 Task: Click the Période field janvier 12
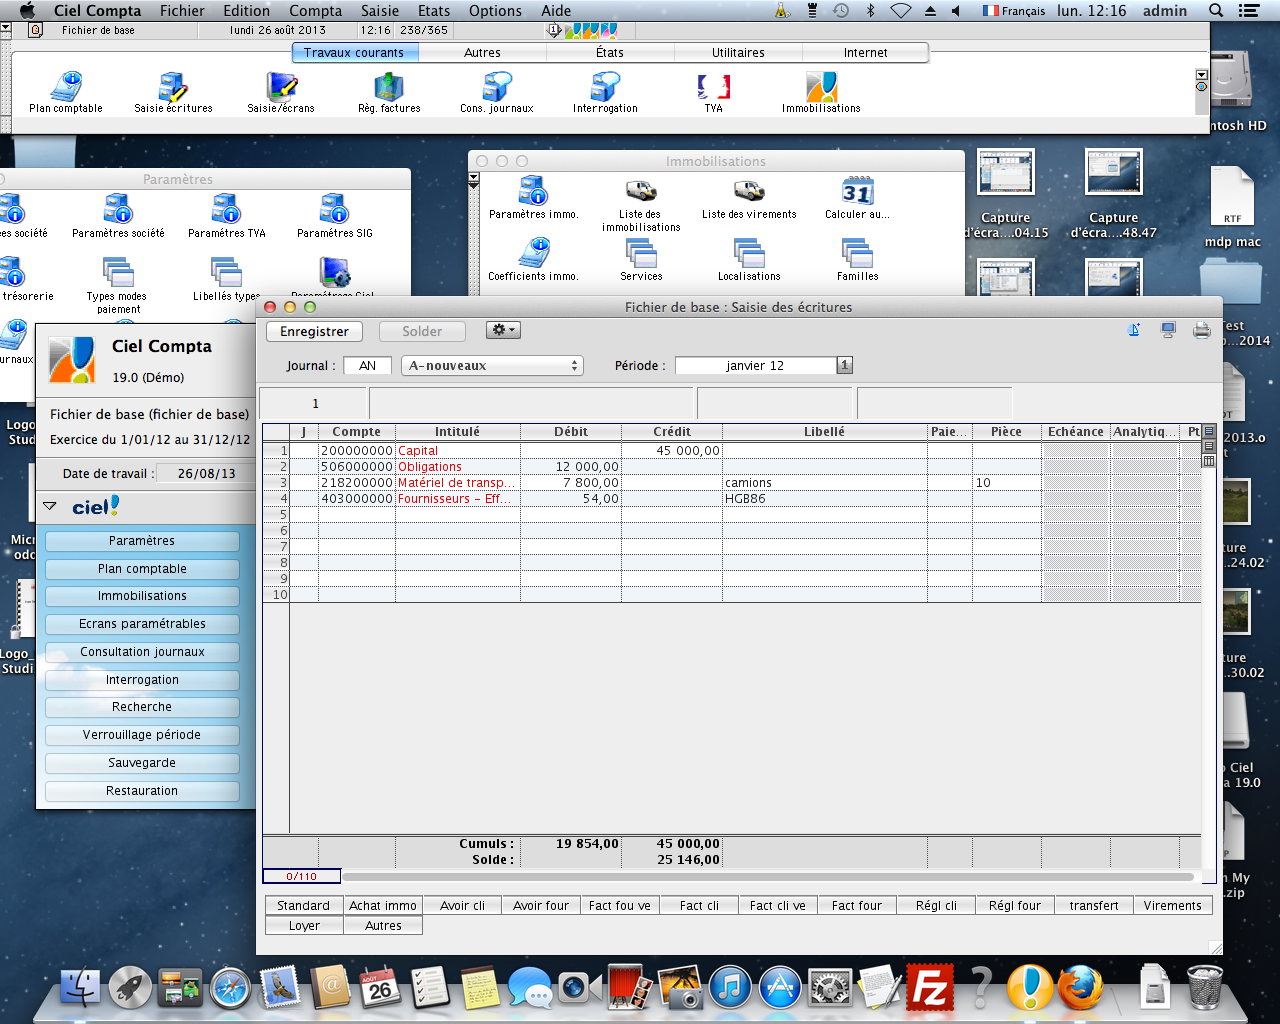point(755,366)
